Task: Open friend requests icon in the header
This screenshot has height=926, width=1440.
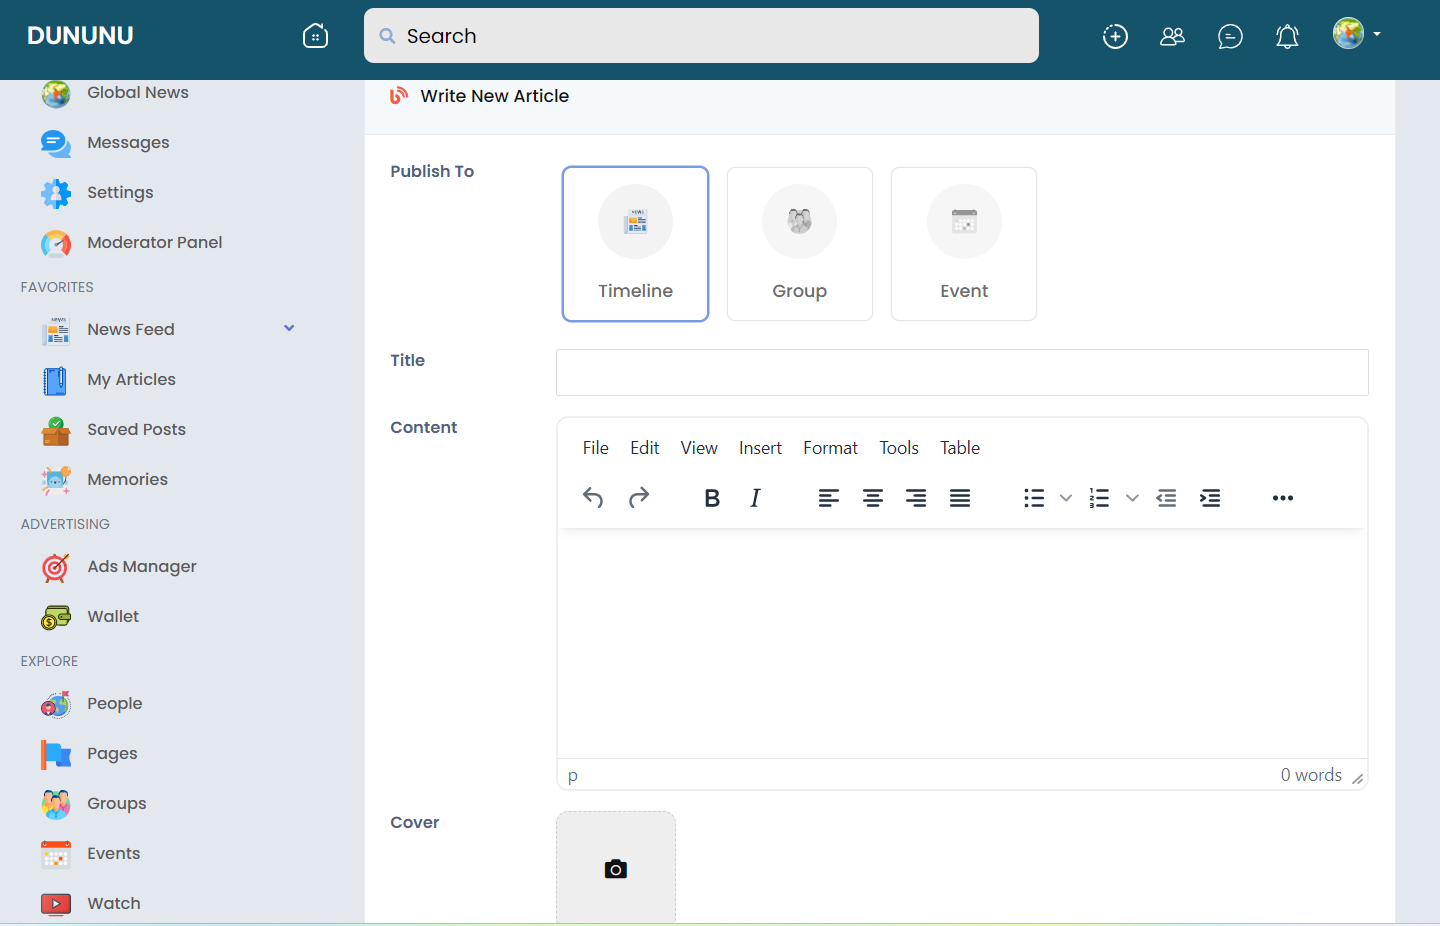Action: pyautogui.click(x=1172, y=36)
